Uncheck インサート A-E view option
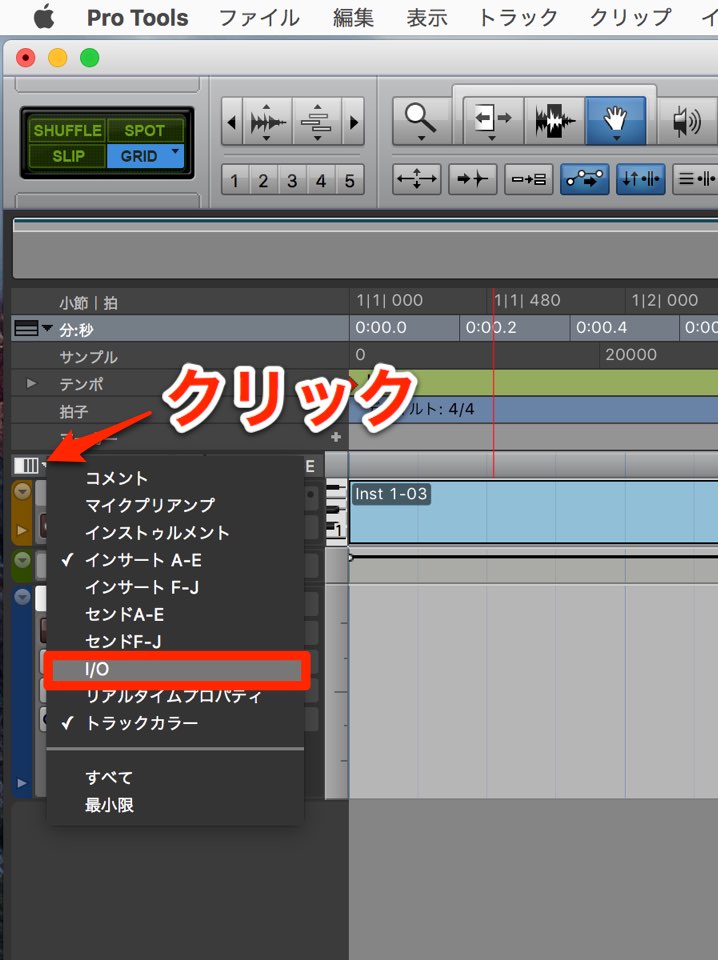The image size is (718, 960). pos(175,560)
